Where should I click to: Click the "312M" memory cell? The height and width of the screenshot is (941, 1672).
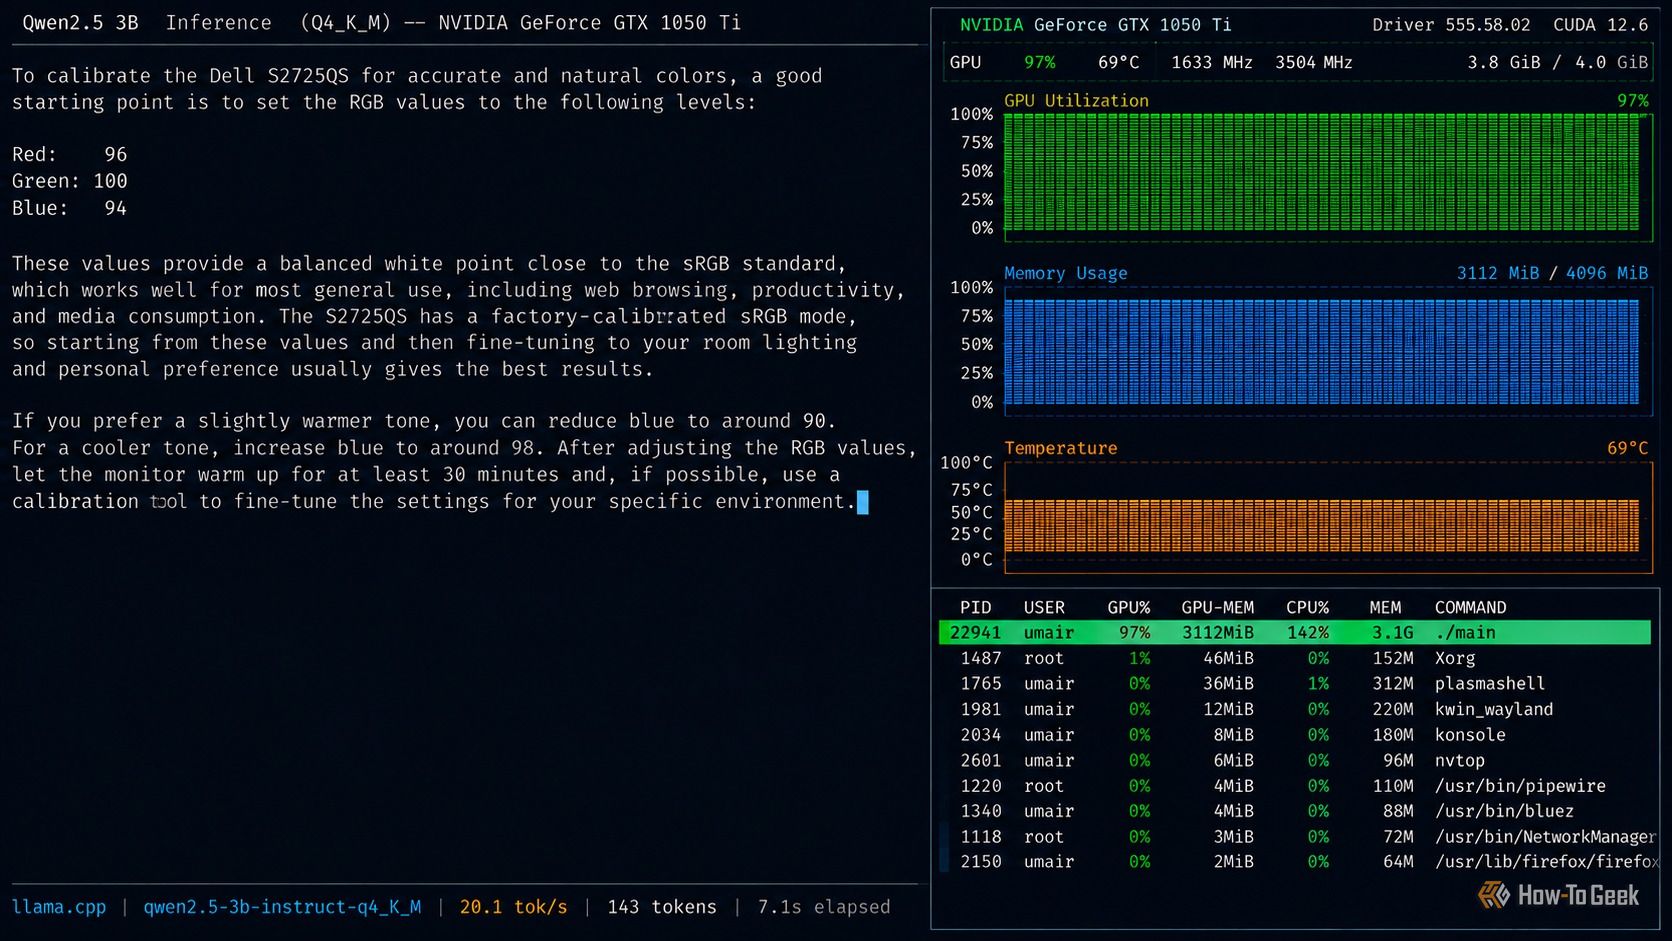[1393, 683]
